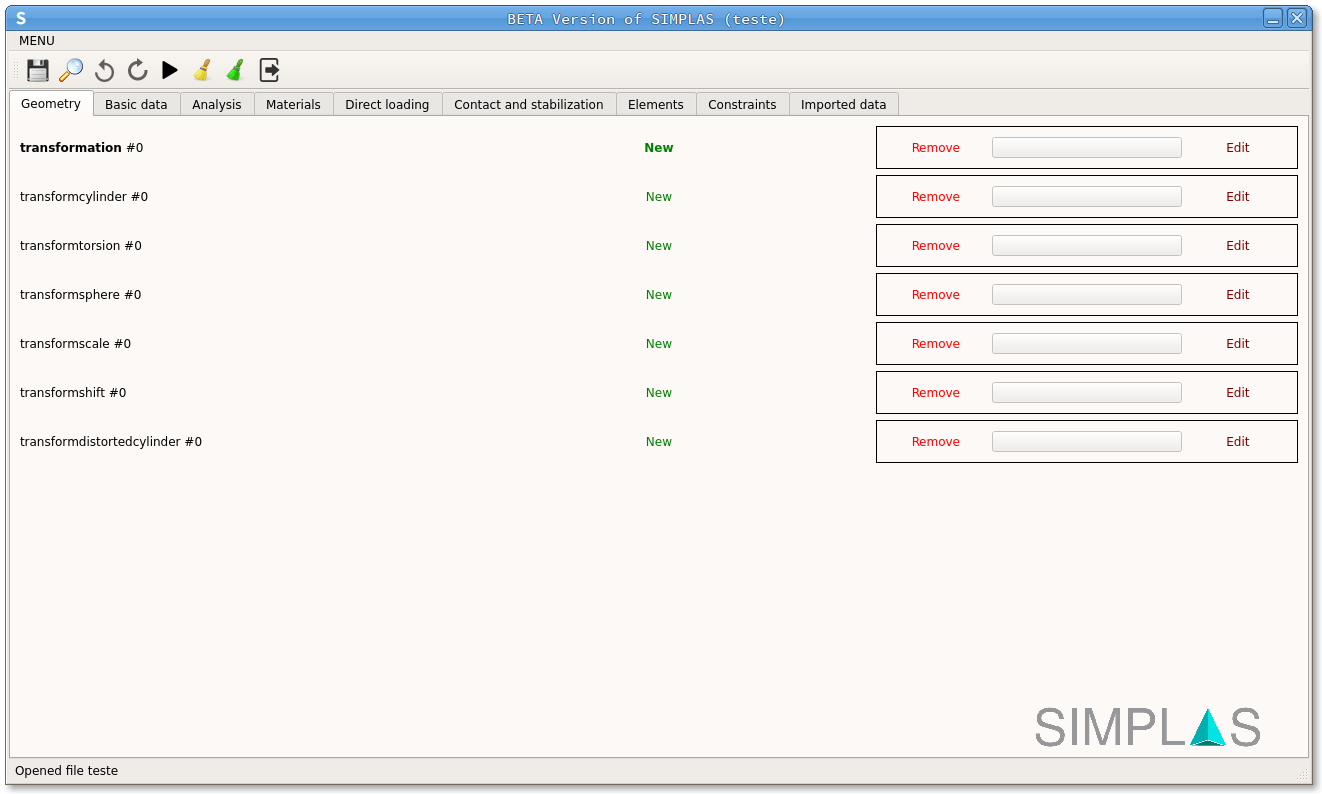1322x794 pixels.
Task: Click the exit arrow toolbar icon
Action: [269, 70]
